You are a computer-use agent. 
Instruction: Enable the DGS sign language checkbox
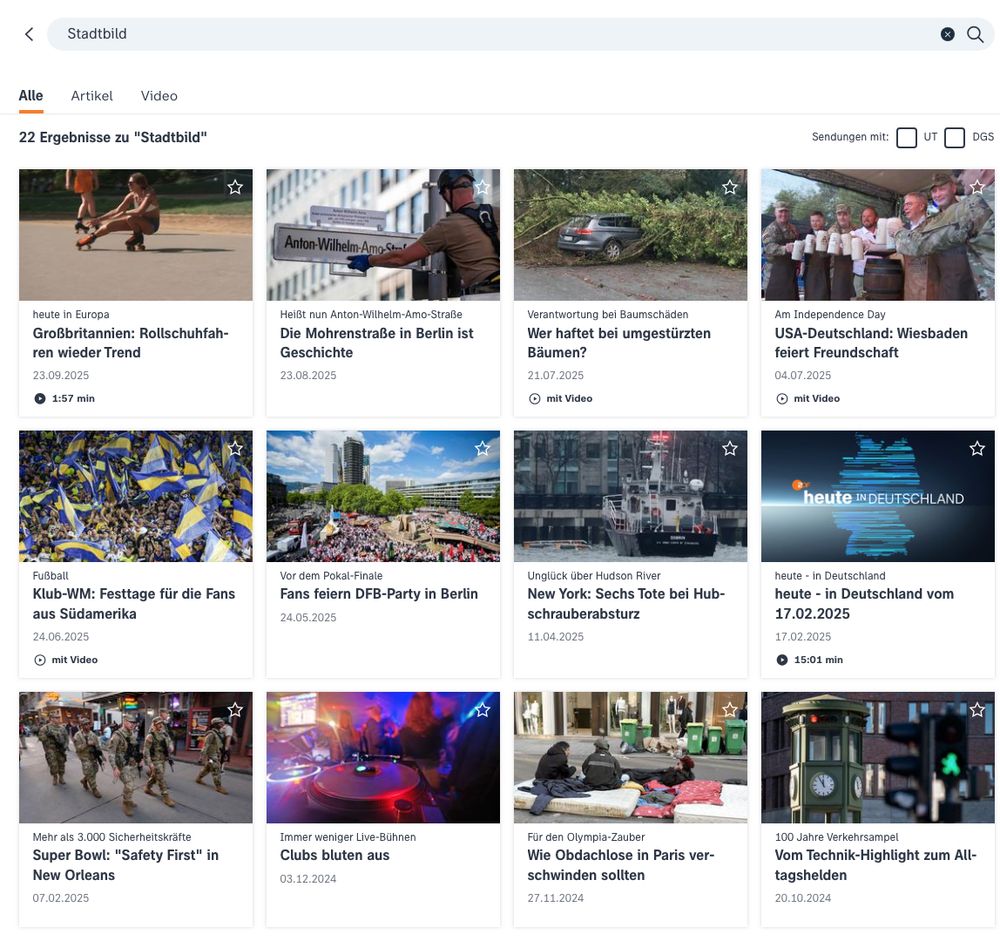[954, 137]
